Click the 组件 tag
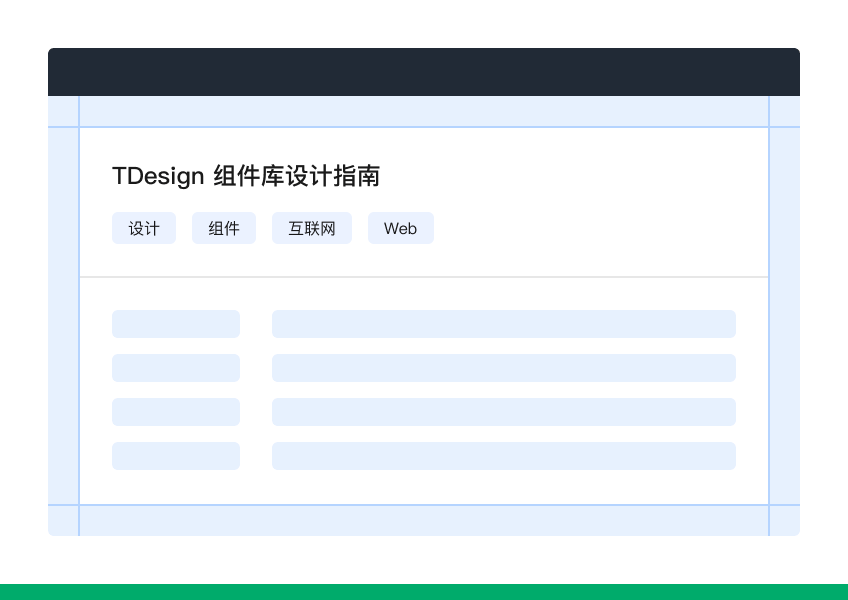848x600 pixels. pyautogui.click(x=224, y=228)
